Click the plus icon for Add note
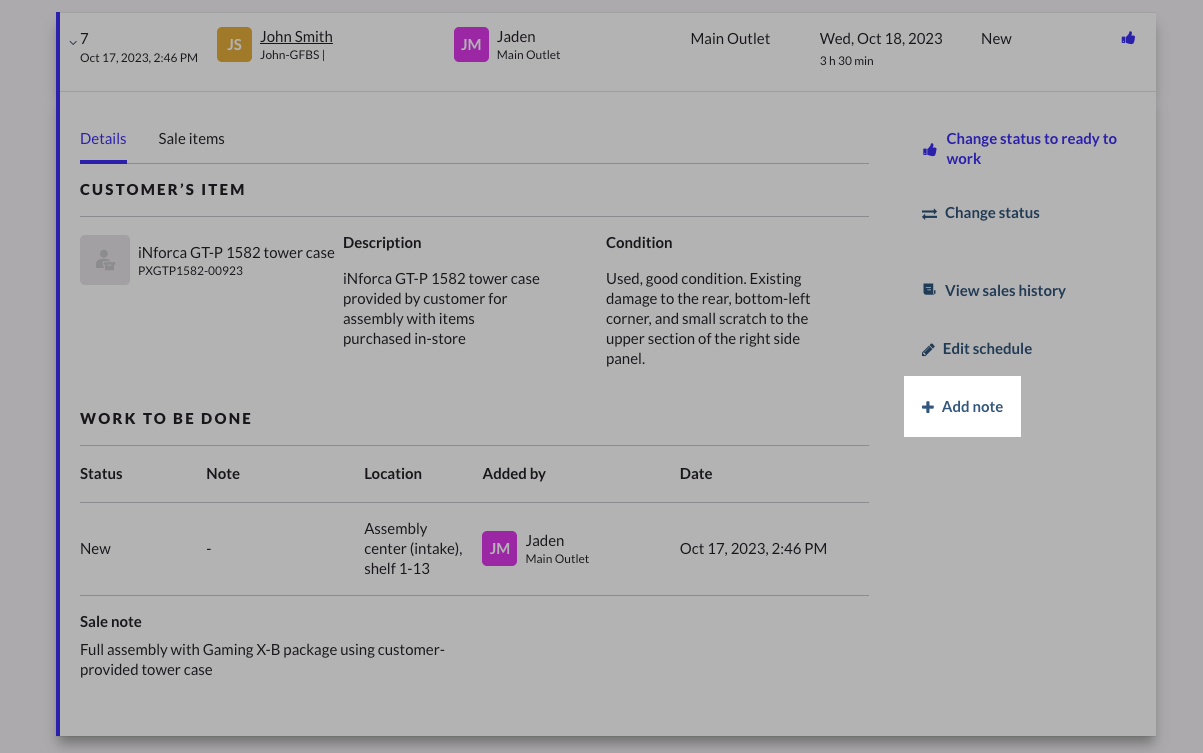Screen dimensions: 1203x753 (928, 407)
